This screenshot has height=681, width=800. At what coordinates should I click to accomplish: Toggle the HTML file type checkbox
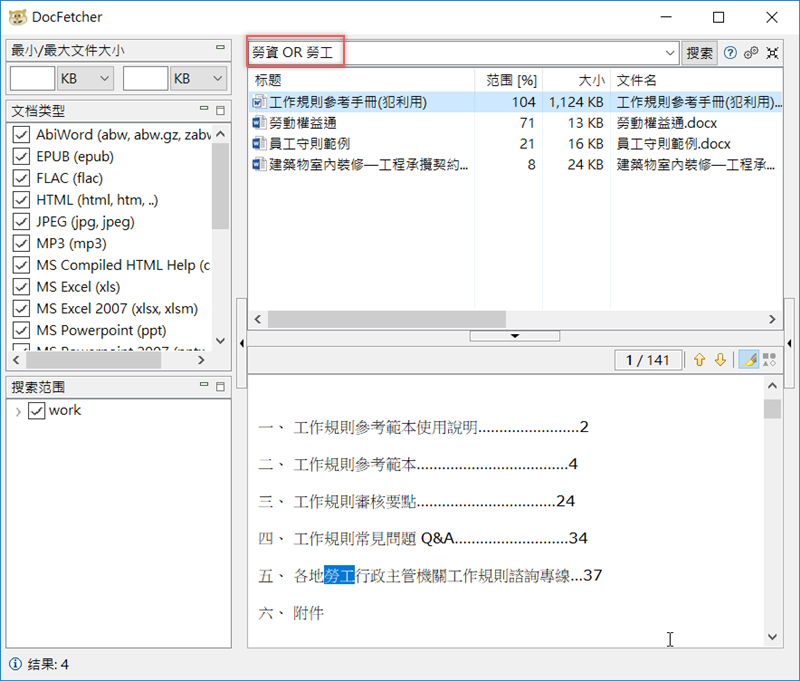pyautogui.click(x=21, y=200)
